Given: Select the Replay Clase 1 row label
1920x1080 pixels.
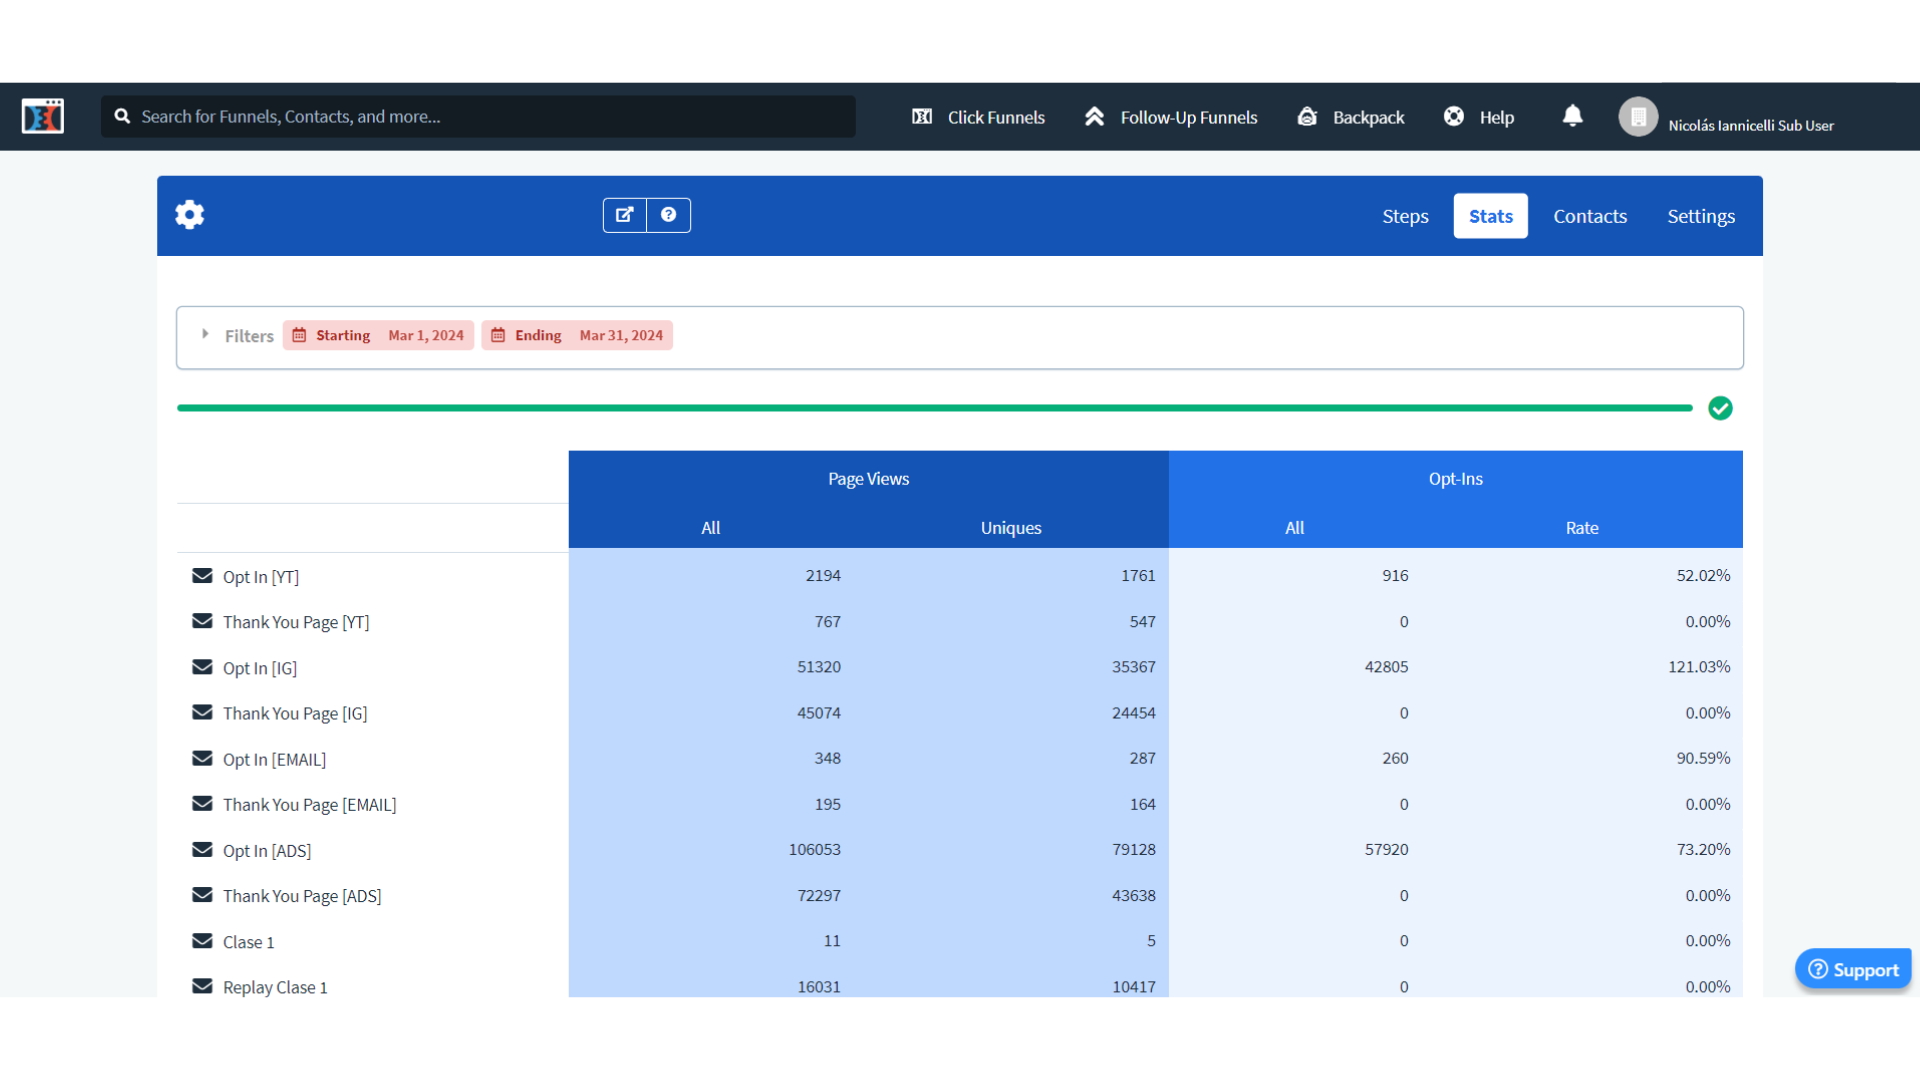Looking at the screenshot, I should [x=275, y=987].
